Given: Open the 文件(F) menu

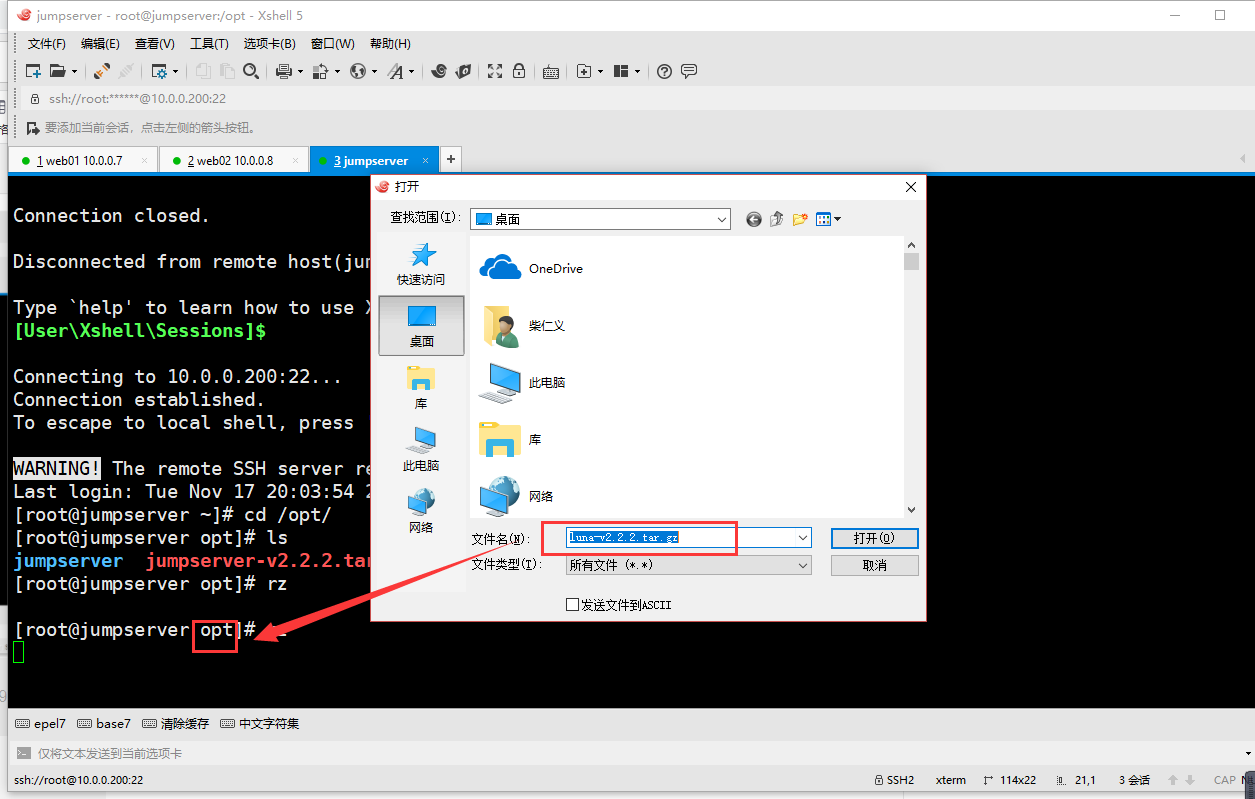Looking at the screenshot, I should click(x=47, y=44).
